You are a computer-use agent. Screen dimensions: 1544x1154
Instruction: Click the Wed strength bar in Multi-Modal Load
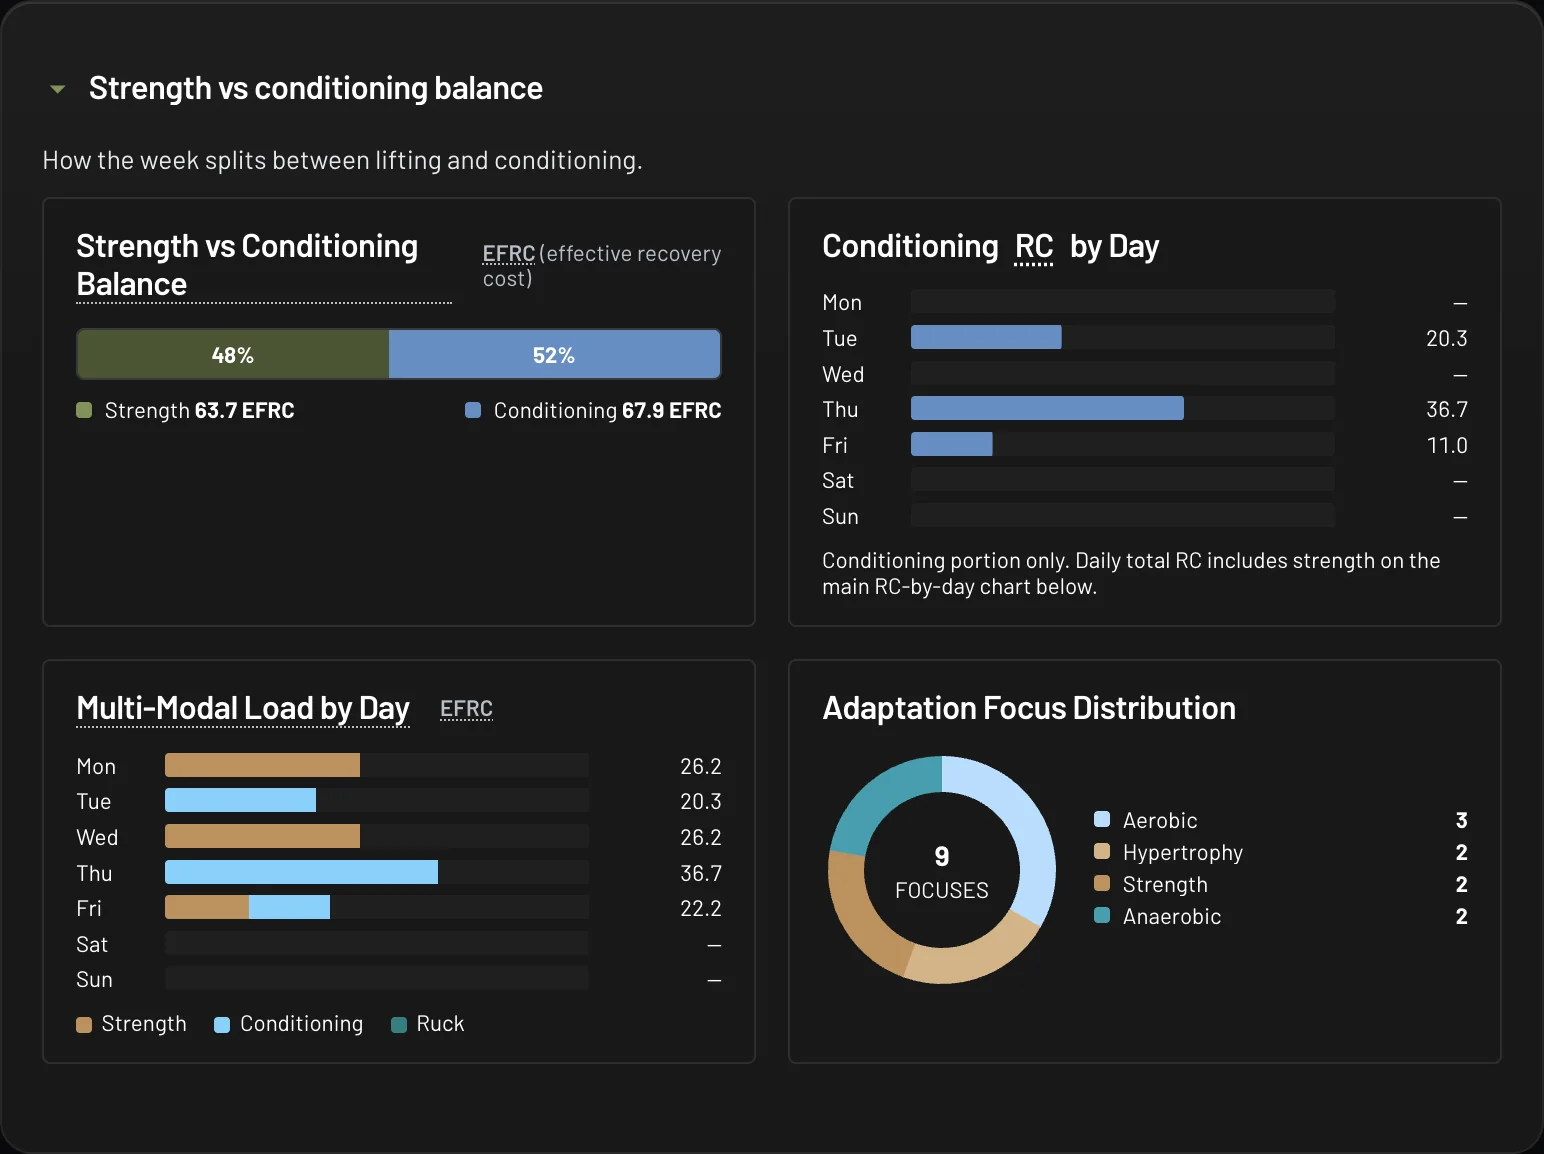(262, 837)
